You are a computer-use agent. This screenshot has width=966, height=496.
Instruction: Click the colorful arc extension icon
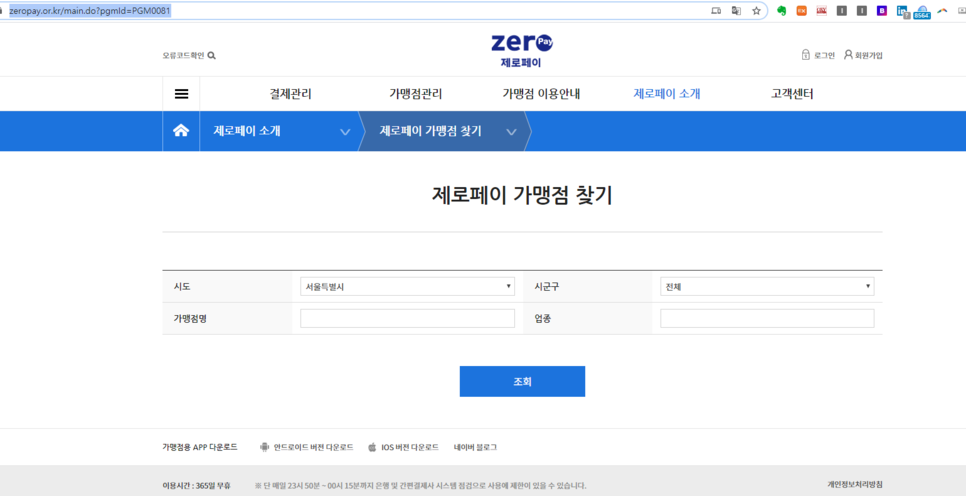(x=942, y=11)
